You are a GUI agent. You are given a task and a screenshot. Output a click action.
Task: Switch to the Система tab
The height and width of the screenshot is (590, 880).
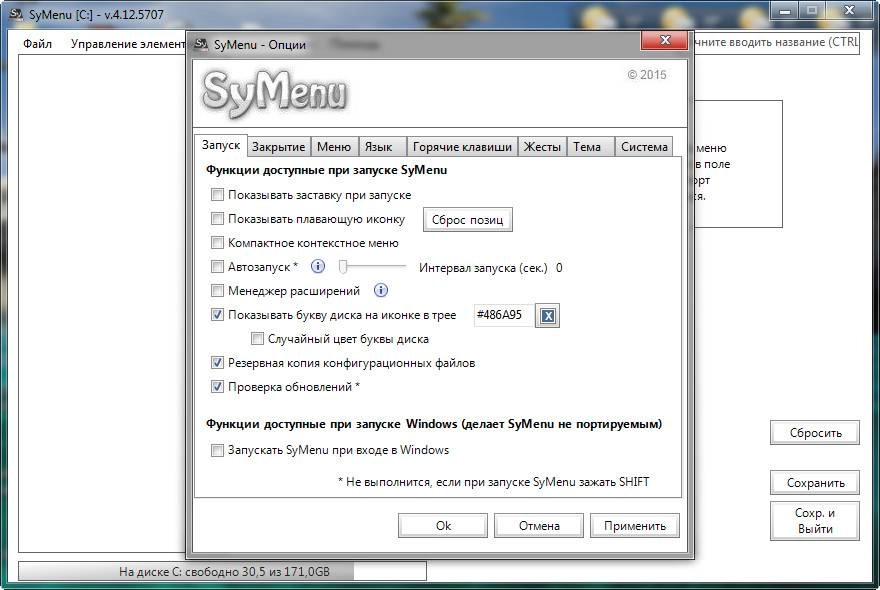644,147
